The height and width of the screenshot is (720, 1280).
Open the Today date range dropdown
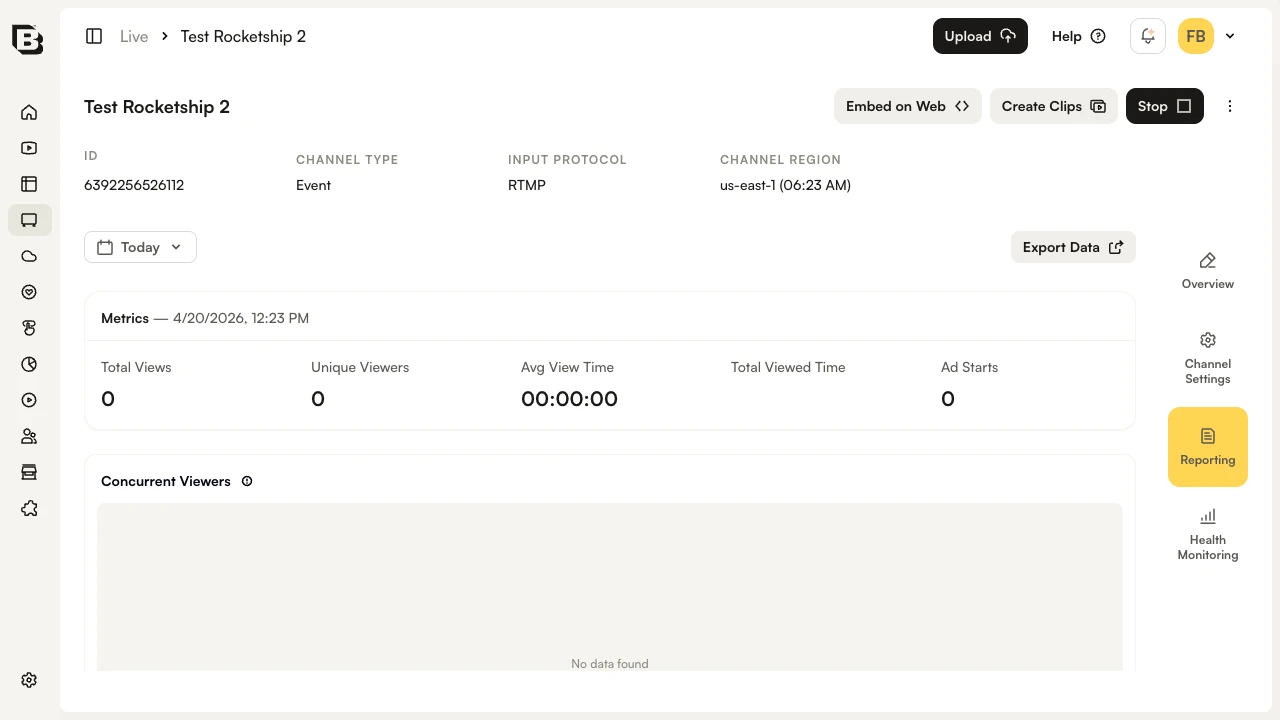[x=140, y=247]
